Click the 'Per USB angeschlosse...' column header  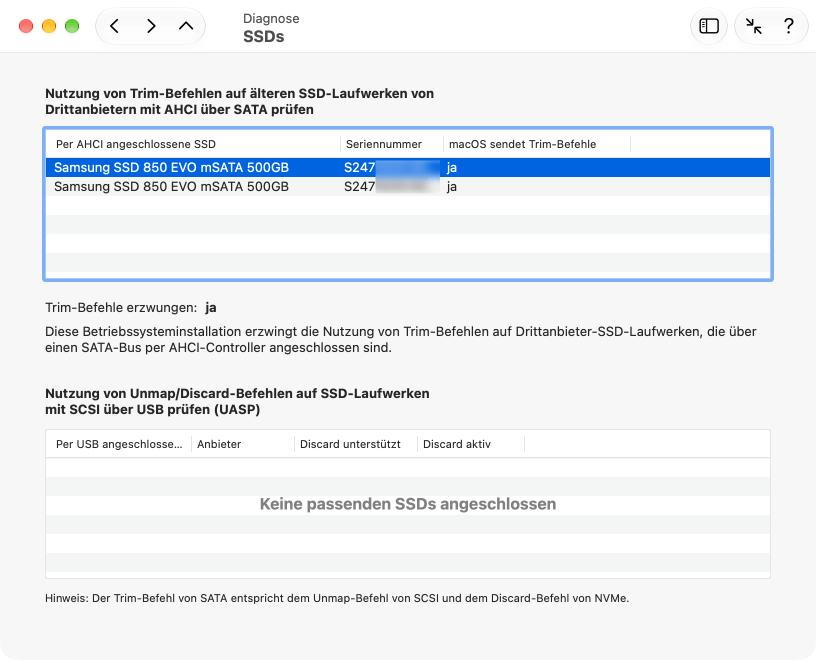(x=119, y=444)
